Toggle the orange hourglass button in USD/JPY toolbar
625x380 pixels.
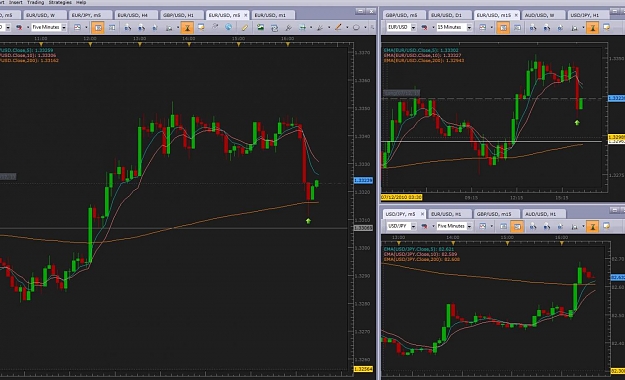592,226
